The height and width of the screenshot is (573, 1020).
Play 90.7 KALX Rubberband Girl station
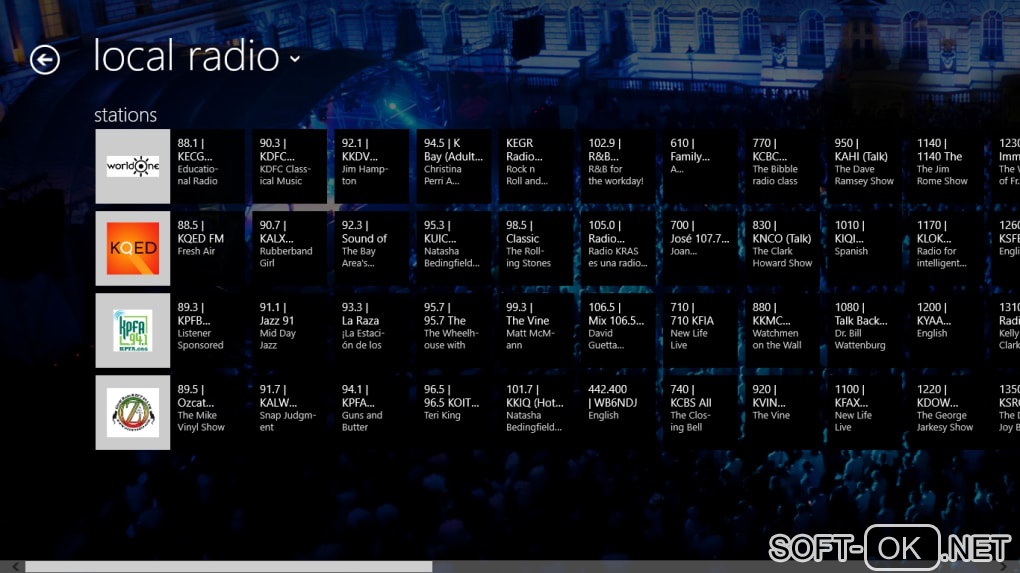point(290,248)
